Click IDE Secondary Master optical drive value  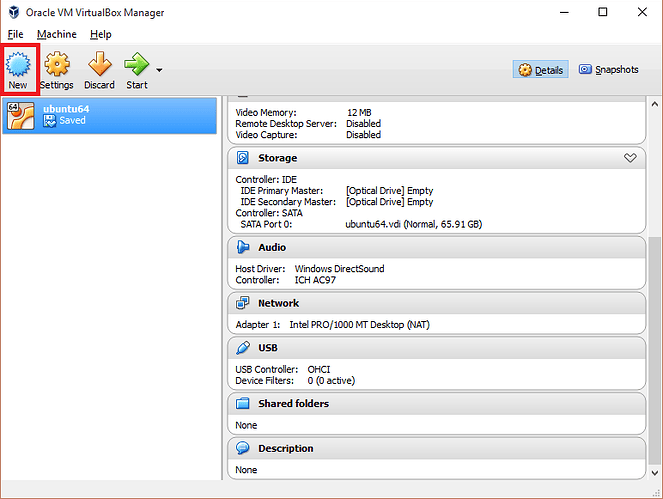[389, 202]
